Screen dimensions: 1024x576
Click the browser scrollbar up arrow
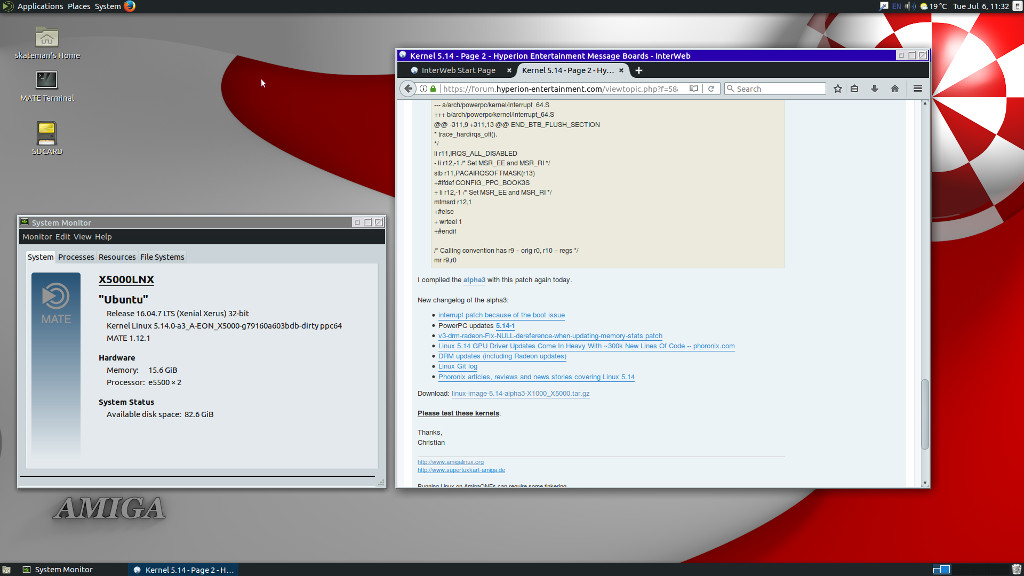click(x=925, y=104)
